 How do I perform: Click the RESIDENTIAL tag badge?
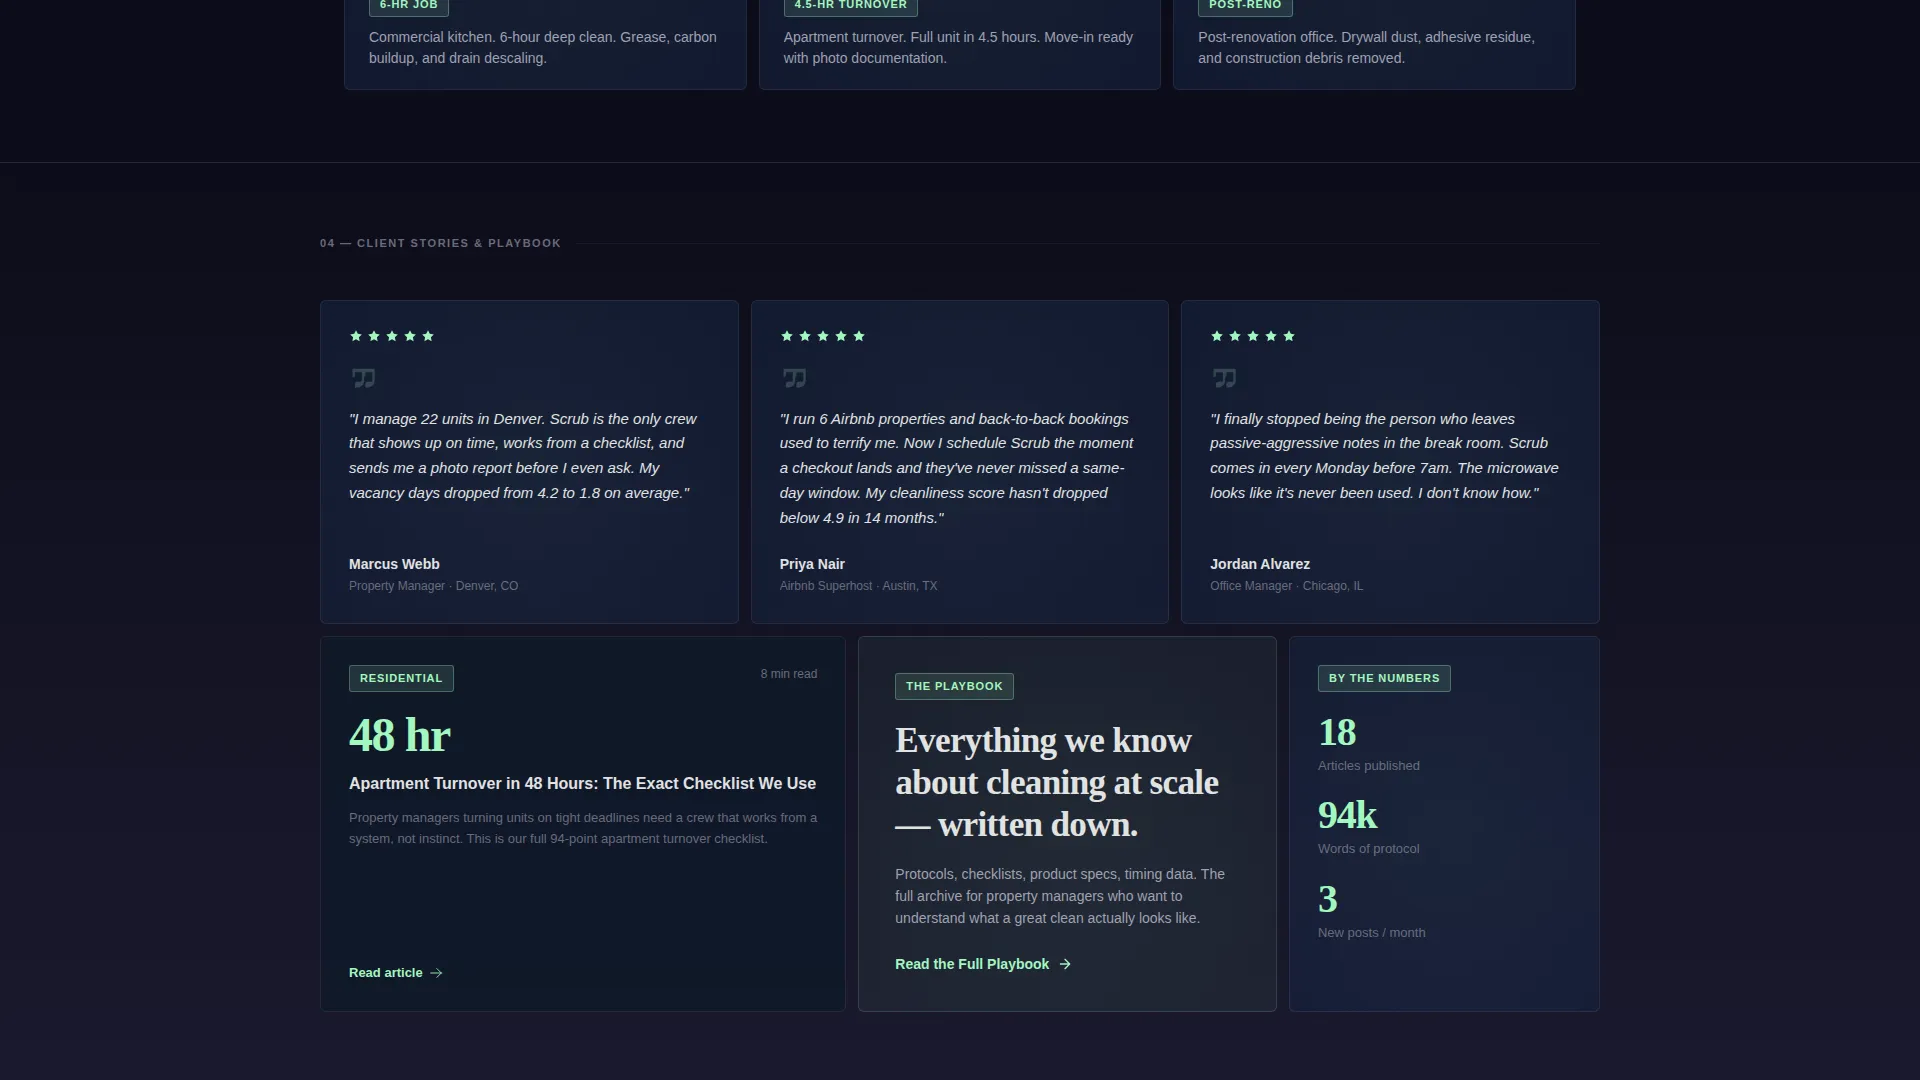[401, 678]
